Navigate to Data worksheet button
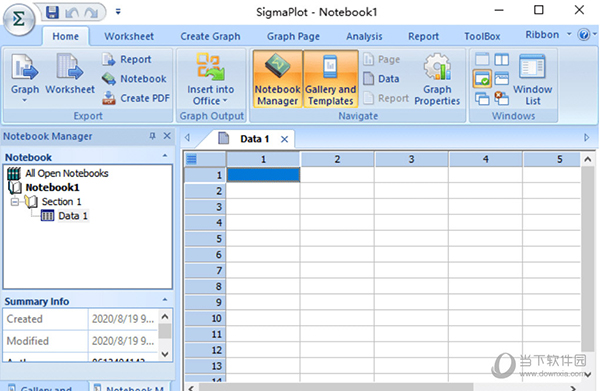 tap(382, 79)
